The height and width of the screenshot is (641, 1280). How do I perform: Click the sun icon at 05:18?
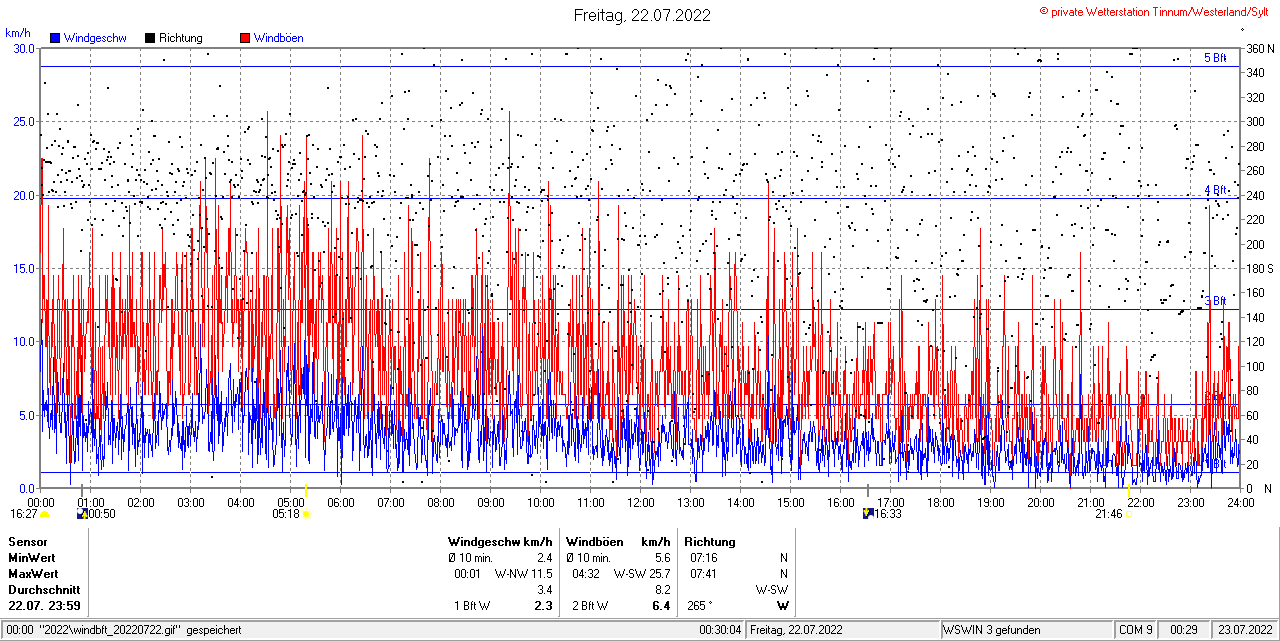(x=307, y=514)
